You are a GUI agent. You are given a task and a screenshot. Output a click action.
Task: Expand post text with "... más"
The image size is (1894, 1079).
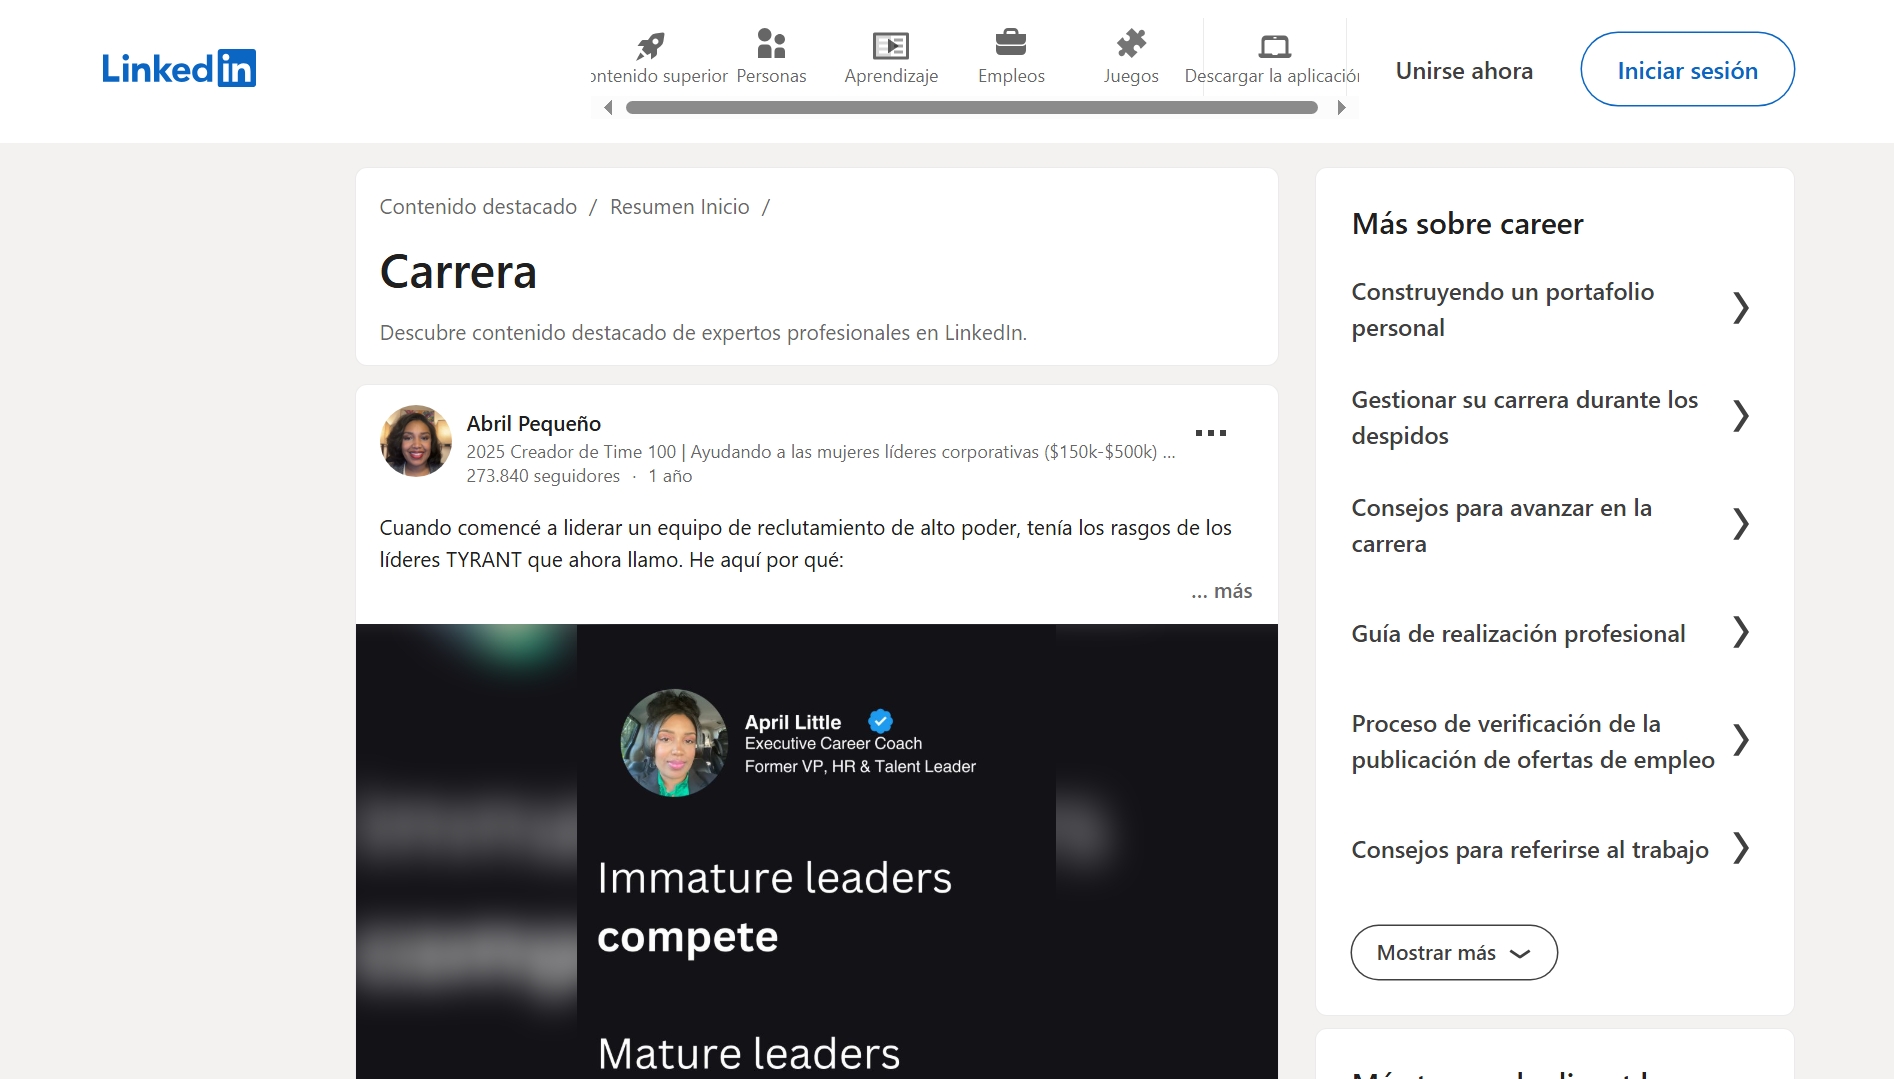tap(1221, 591)
